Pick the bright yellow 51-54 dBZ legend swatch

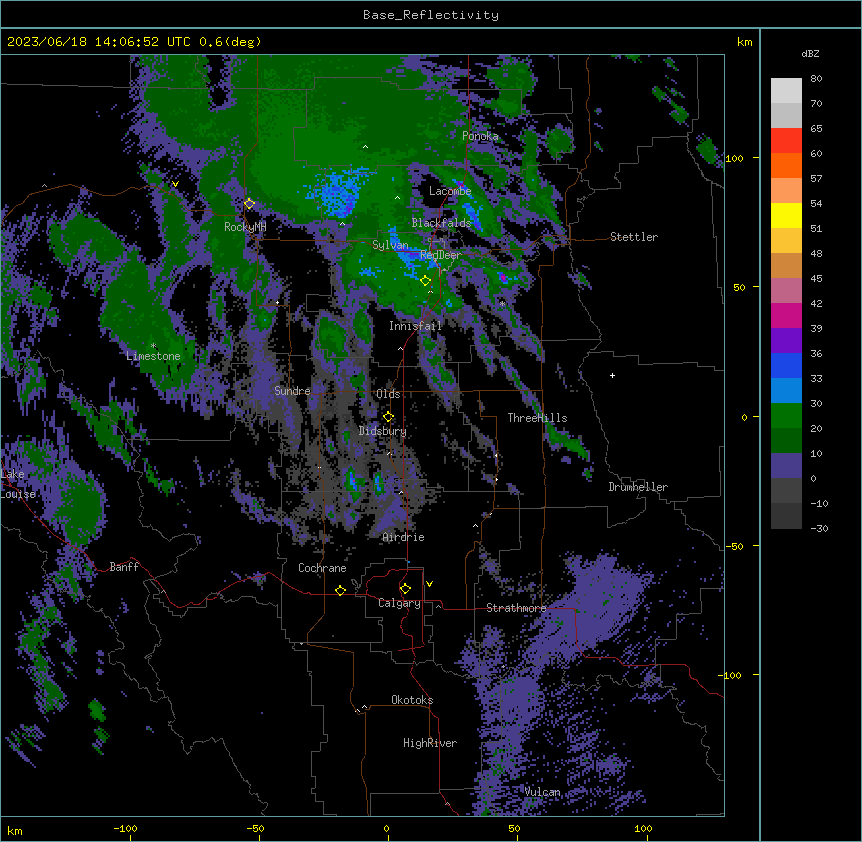[786, 215]
